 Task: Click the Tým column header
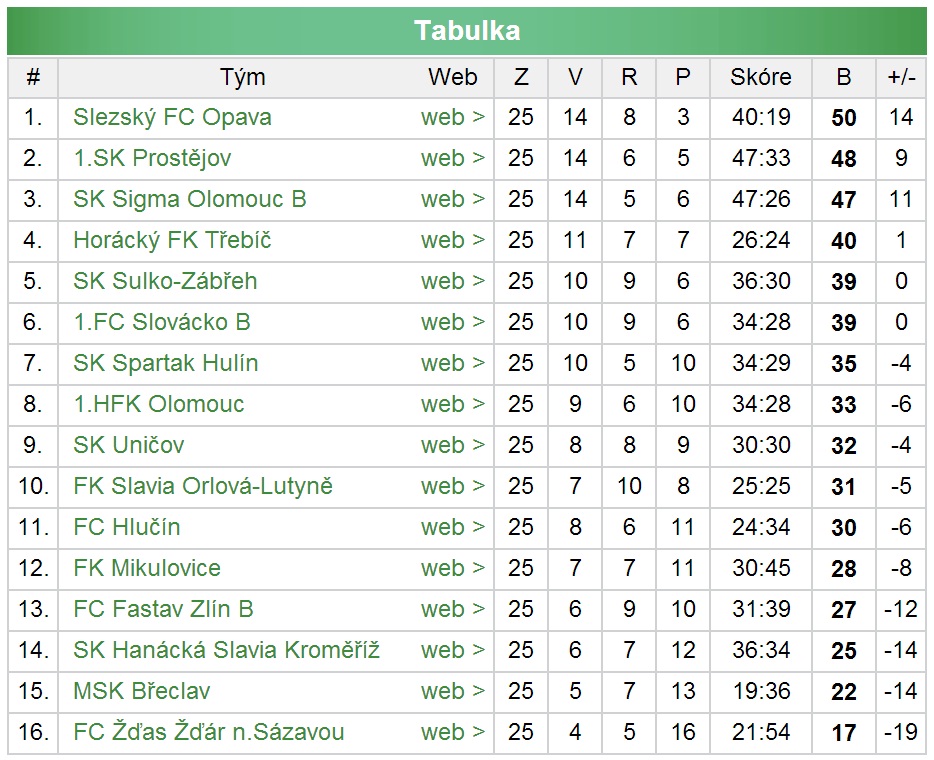243,77
